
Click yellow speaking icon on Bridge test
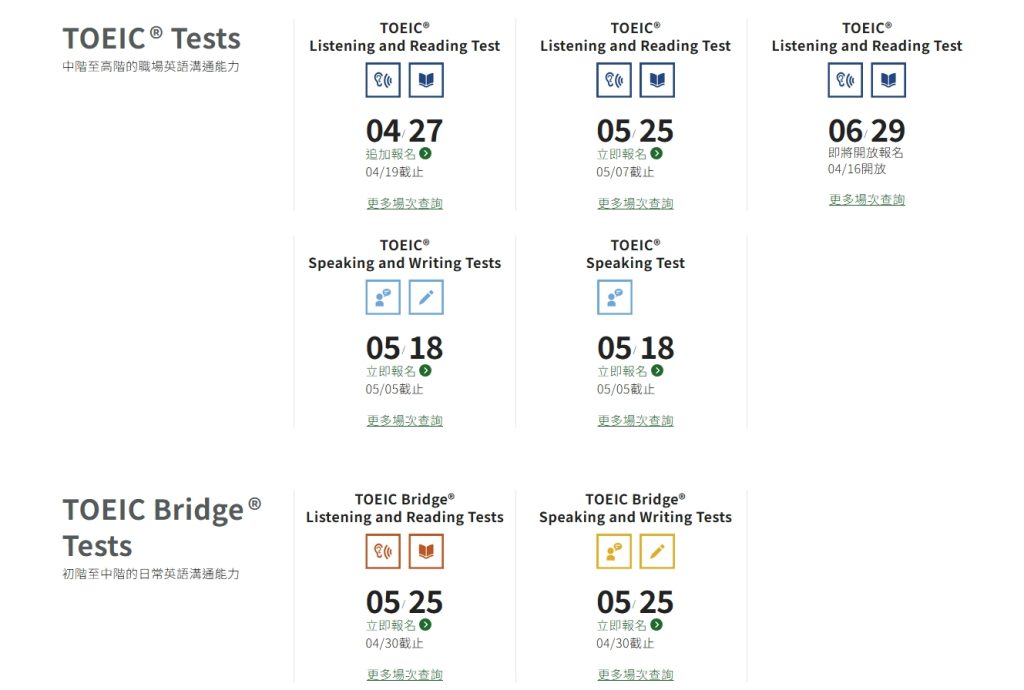tap(614, 551)
